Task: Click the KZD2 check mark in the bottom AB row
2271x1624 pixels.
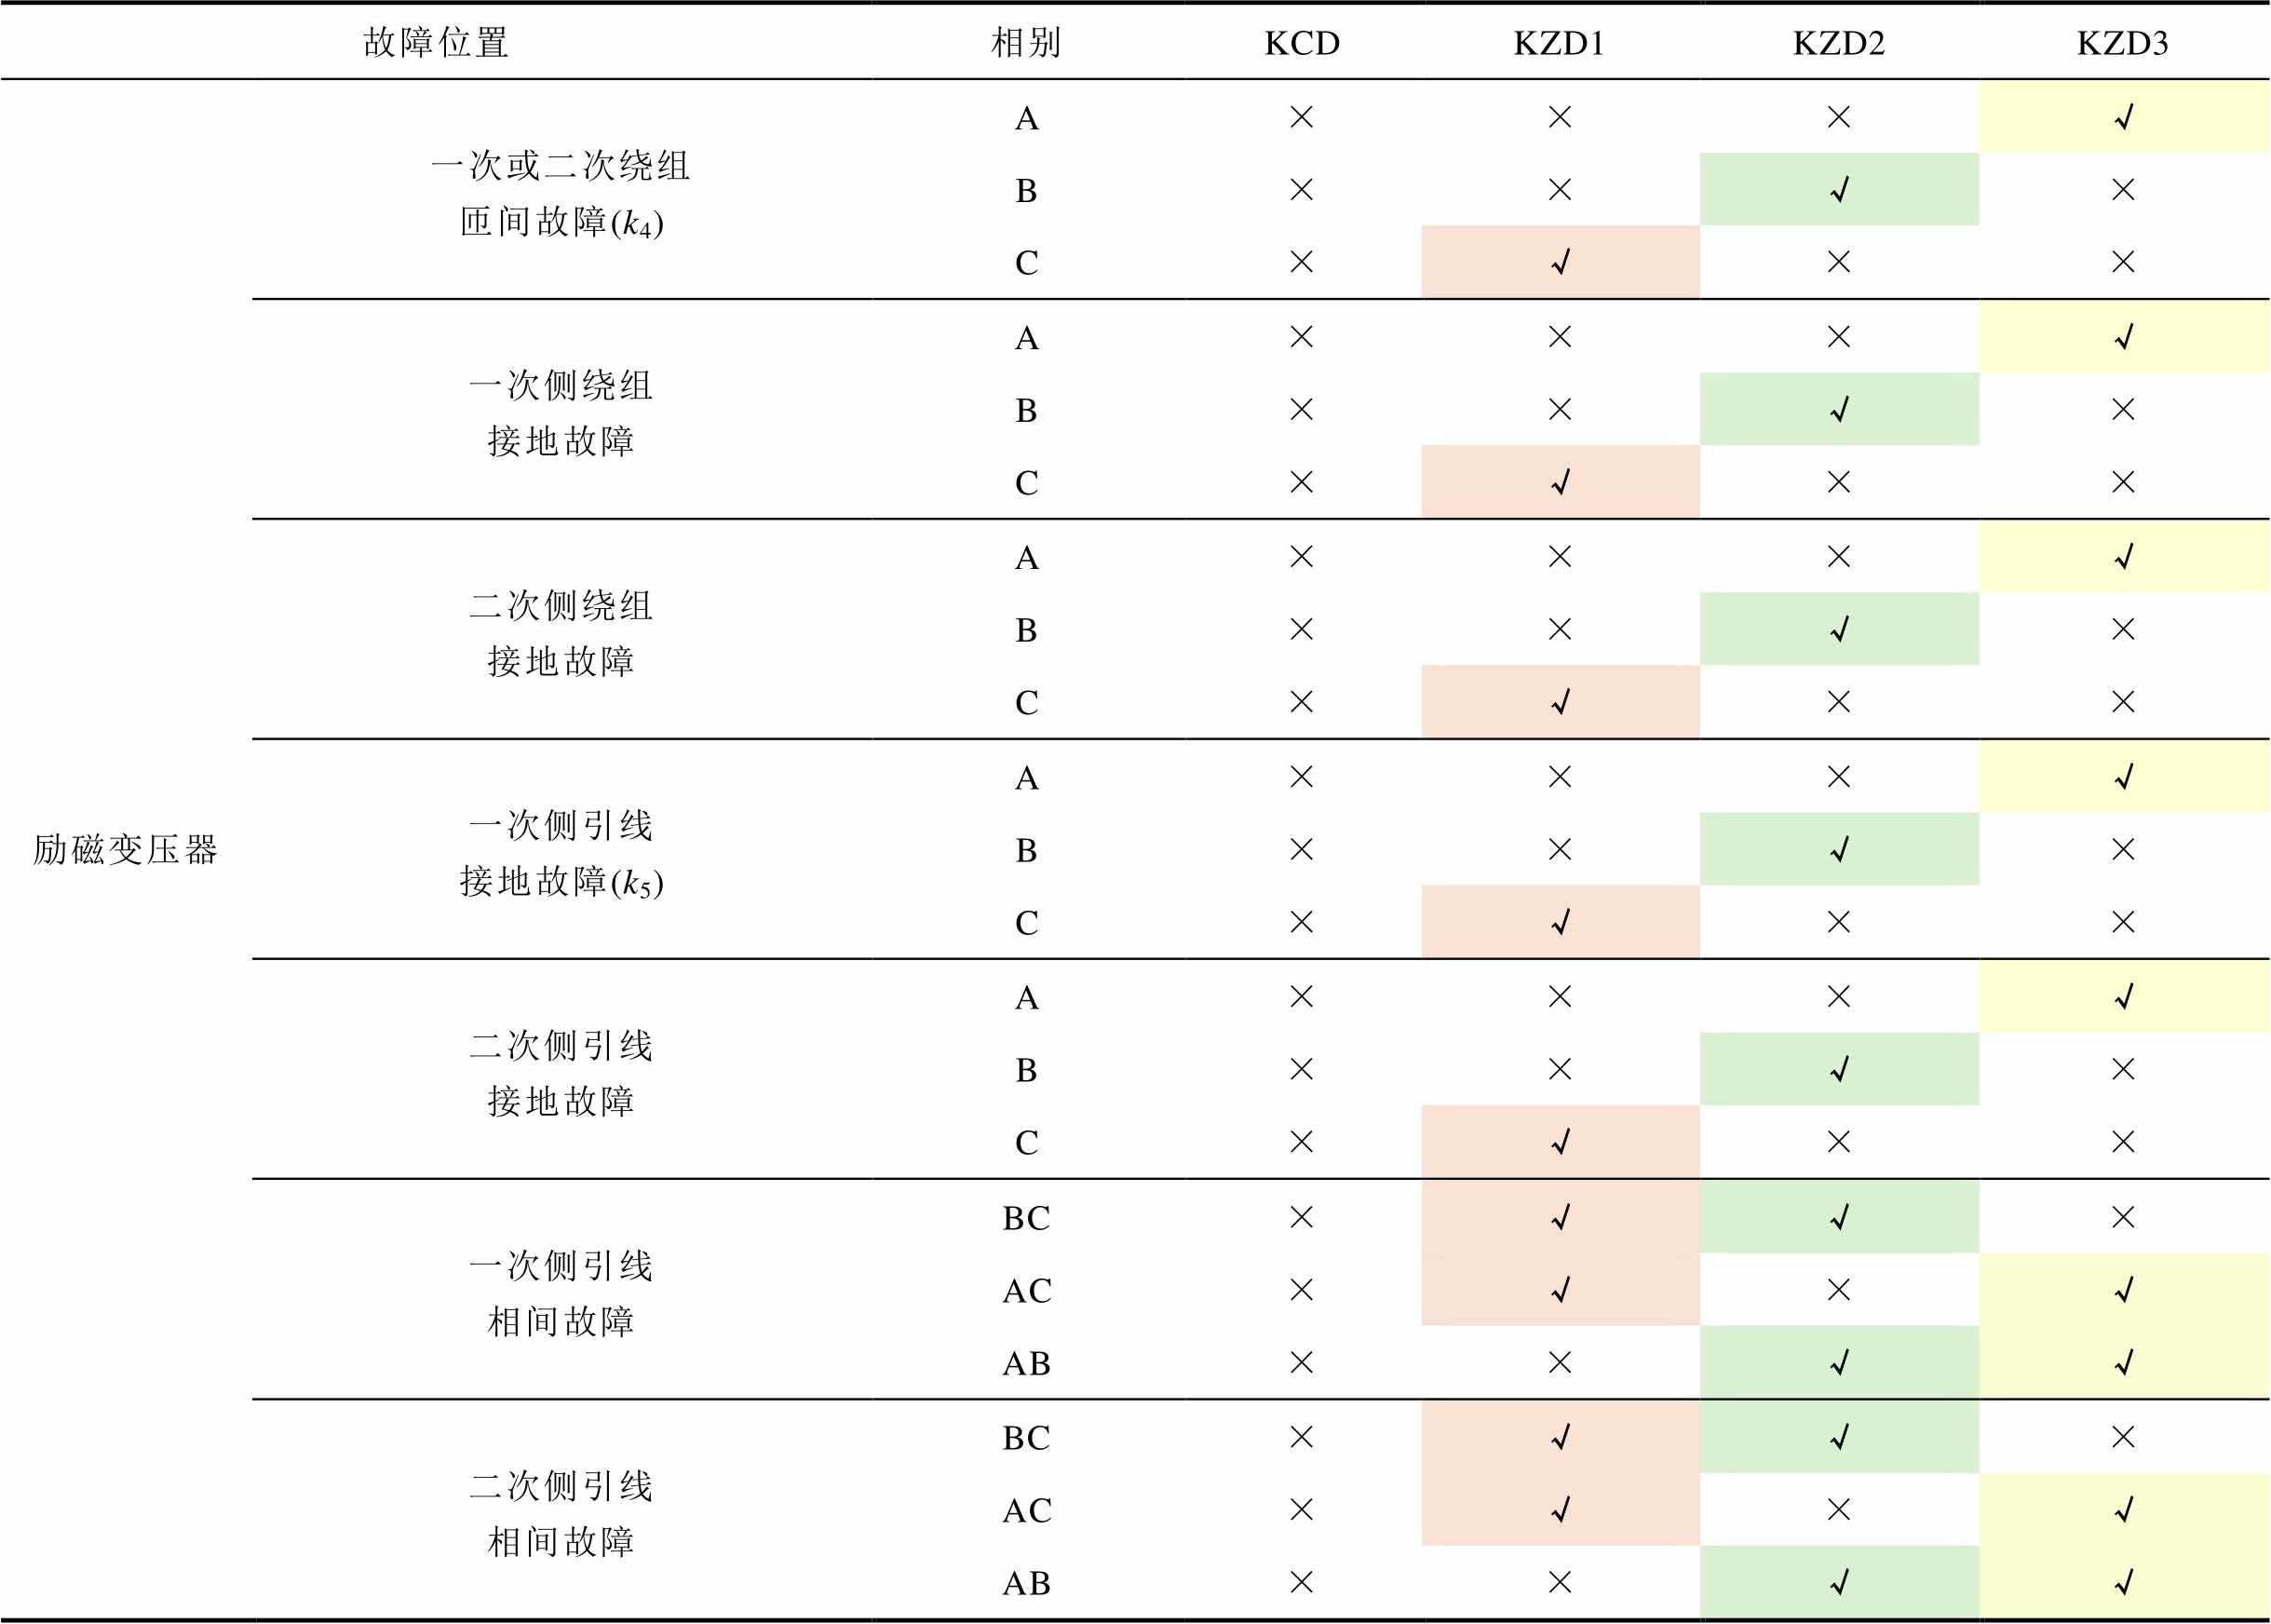Action: tap(1839, 1582)
